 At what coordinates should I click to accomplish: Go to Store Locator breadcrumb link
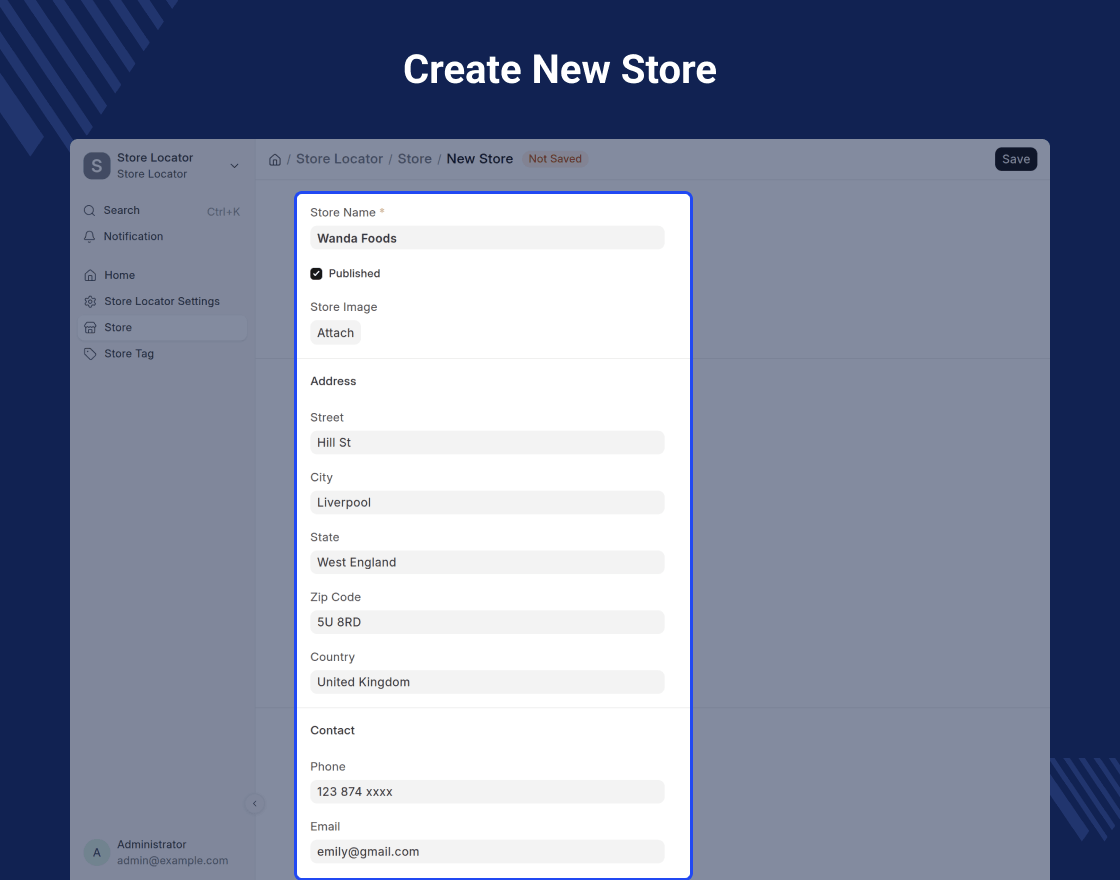pos(339,159)
